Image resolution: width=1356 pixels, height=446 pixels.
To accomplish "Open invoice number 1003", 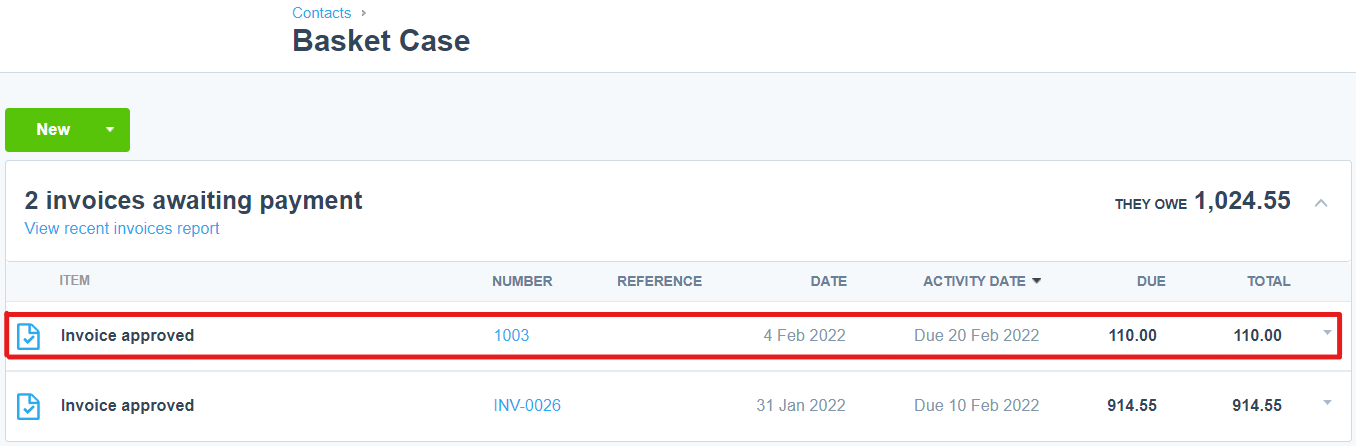I will click(512, 336).
